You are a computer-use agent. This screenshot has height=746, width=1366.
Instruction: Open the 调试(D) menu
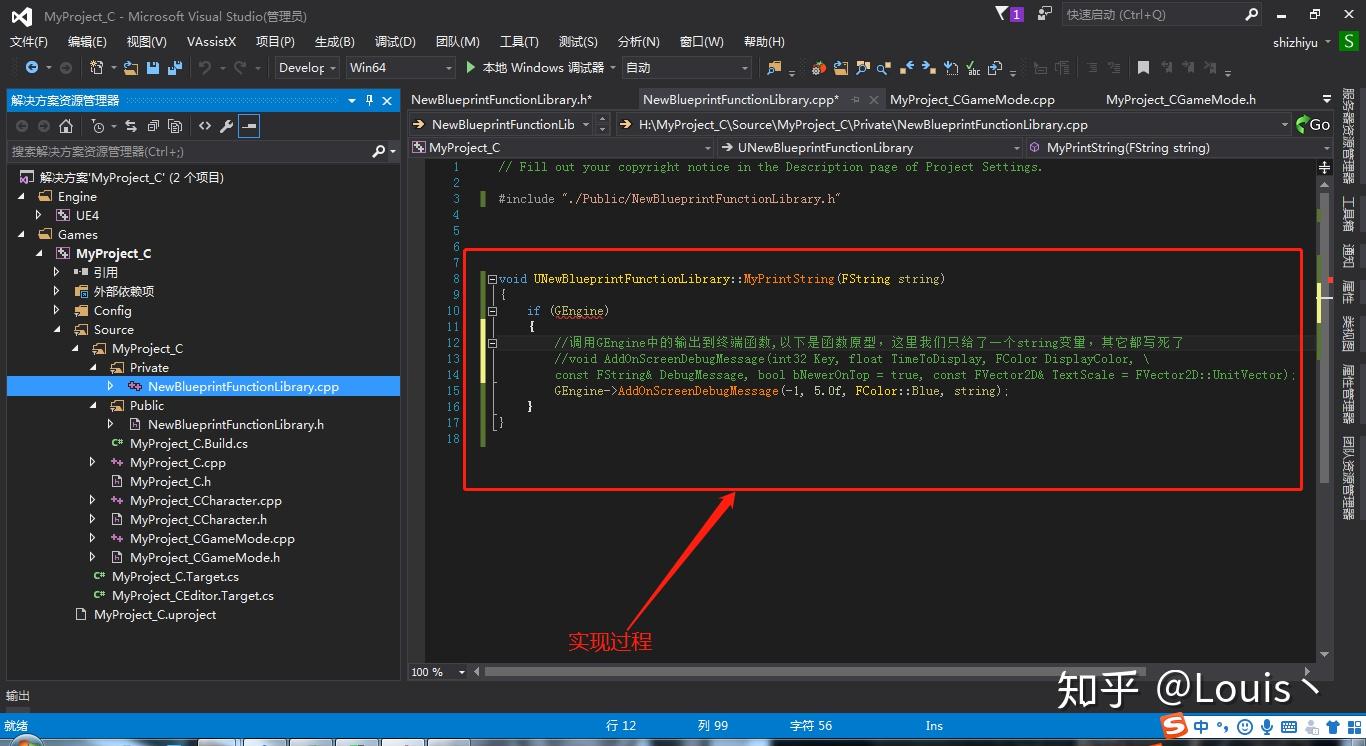point(394,41)
